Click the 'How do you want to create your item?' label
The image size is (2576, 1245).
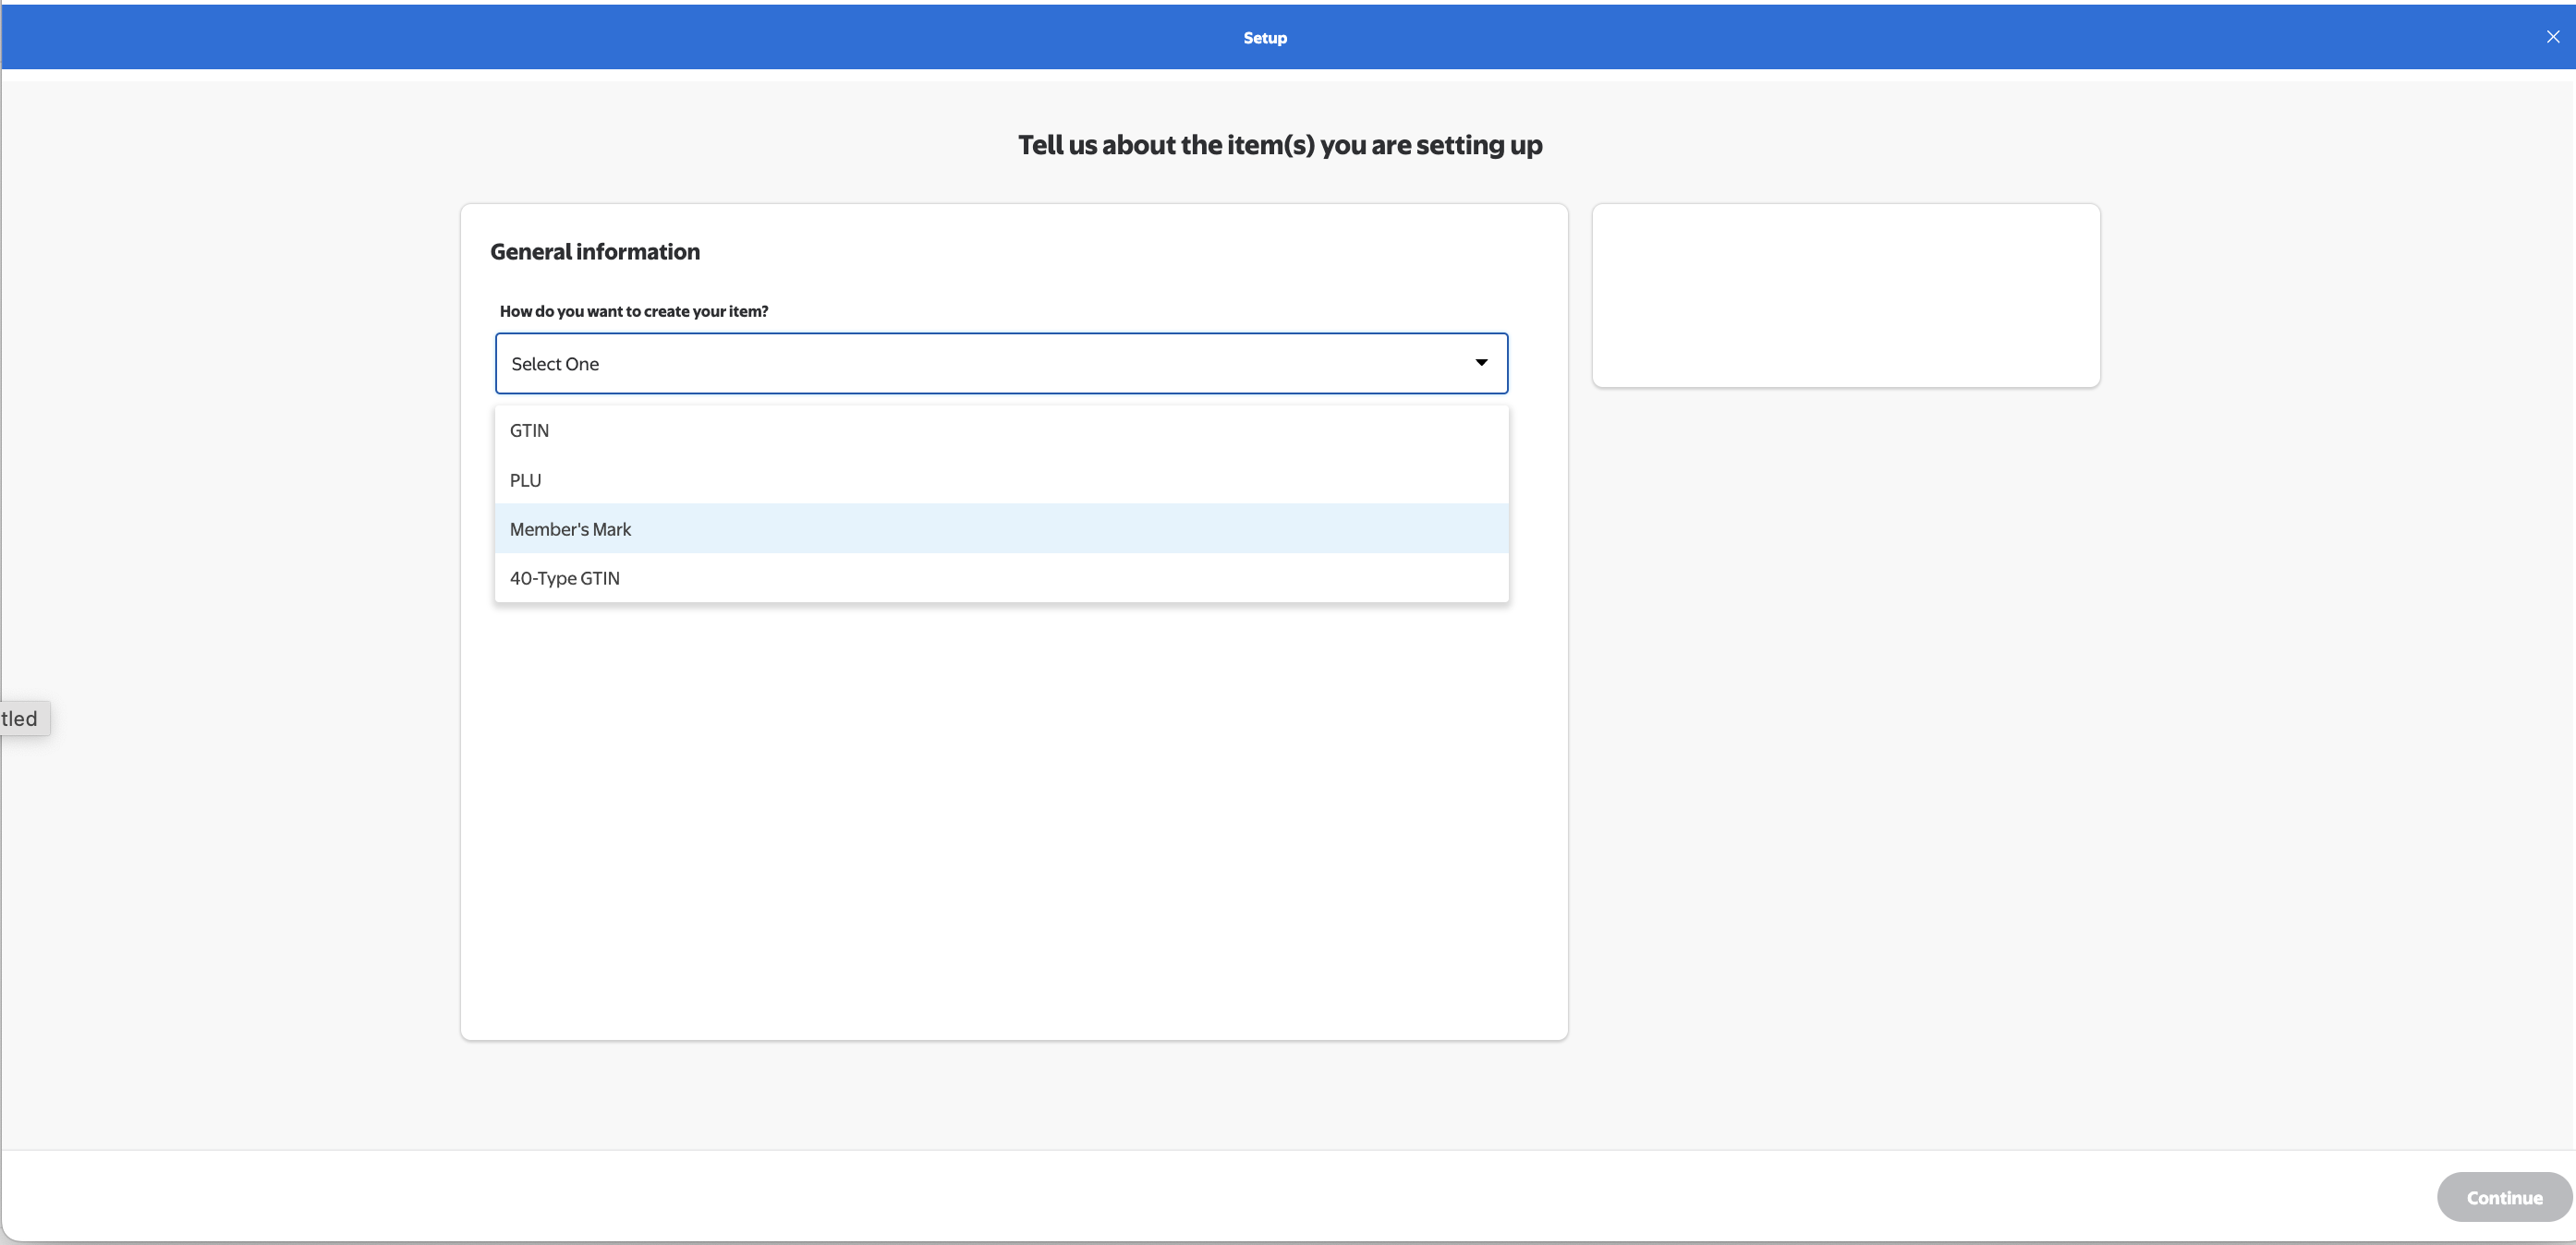[634, 311]
